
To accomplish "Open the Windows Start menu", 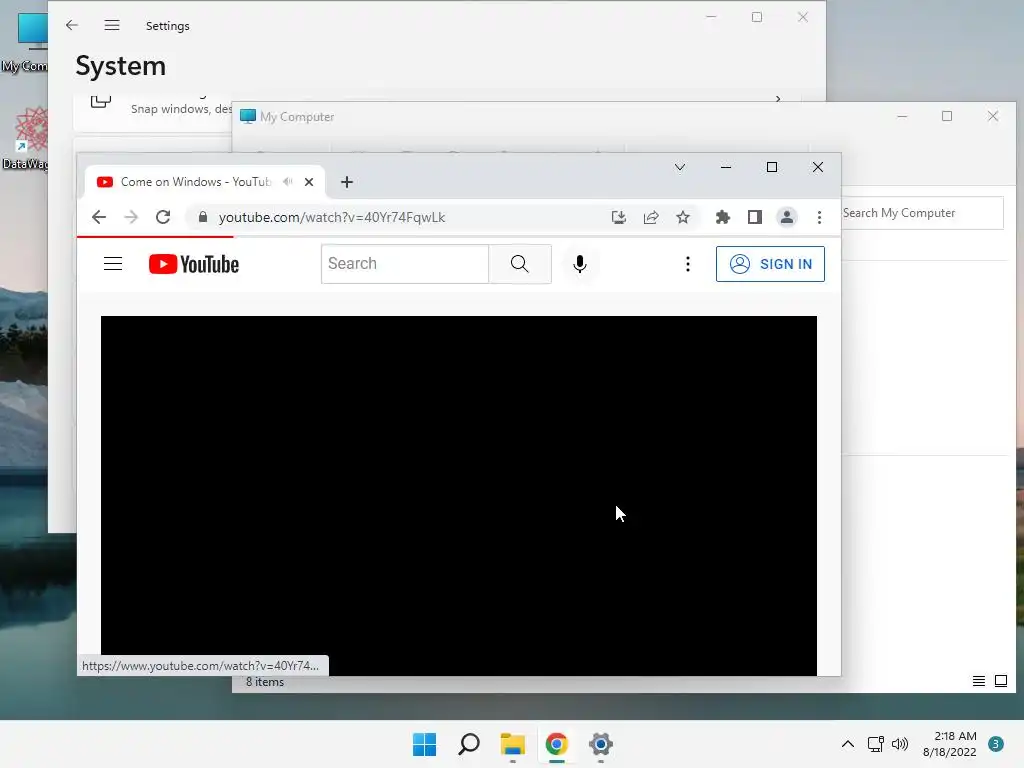I will pos(424,744).
